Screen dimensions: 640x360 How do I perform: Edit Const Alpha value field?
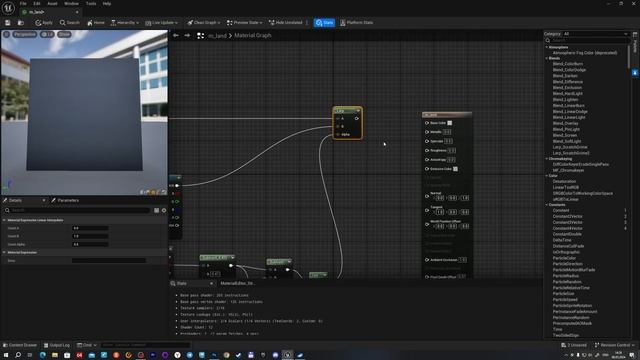coord(90,244)
